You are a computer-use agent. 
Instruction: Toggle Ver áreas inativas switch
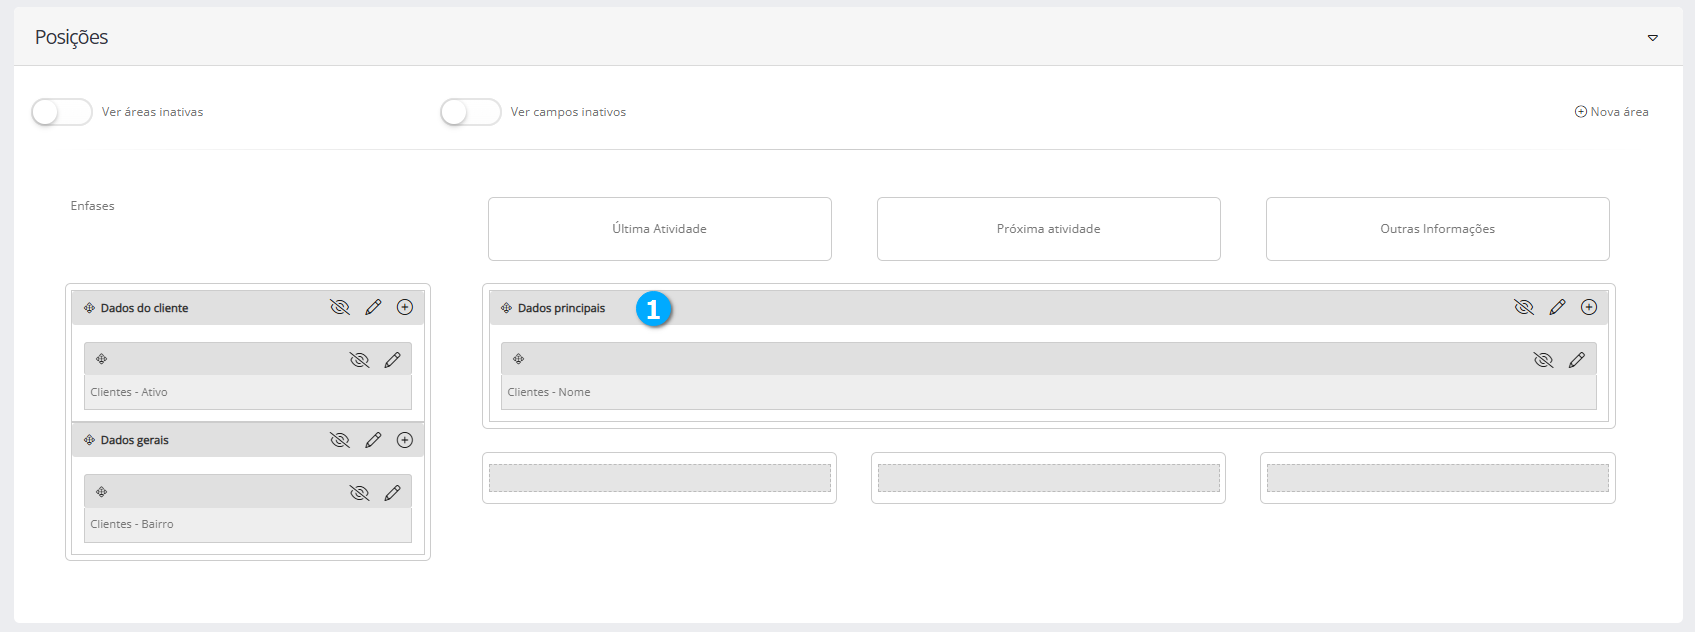(62, 112)
